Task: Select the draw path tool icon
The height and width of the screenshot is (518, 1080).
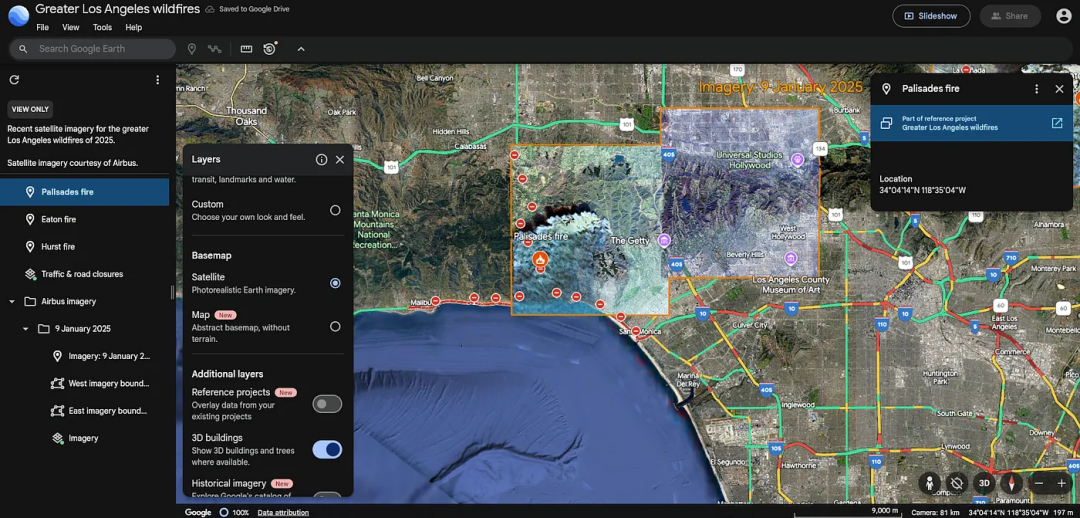Action: [215, 49]
